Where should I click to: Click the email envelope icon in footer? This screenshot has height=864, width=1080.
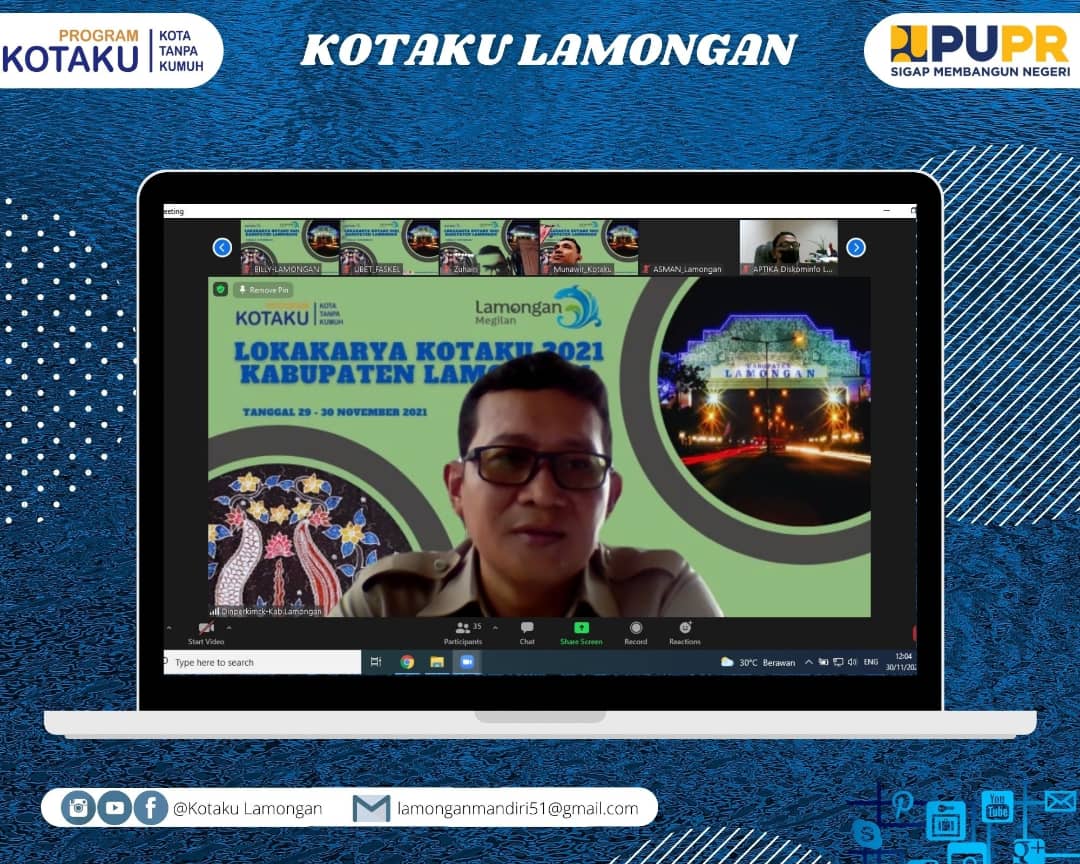click(371, 808)
